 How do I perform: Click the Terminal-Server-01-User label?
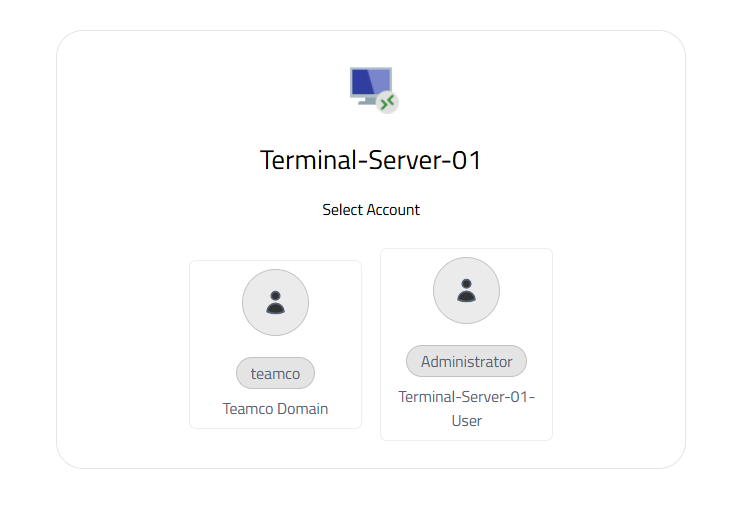[x=466, y=409]
